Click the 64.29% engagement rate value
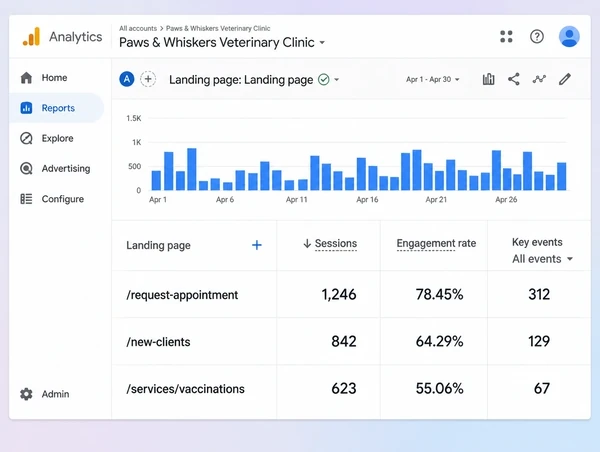The width and height of the screenshot is (600, 452). [439, 341]
